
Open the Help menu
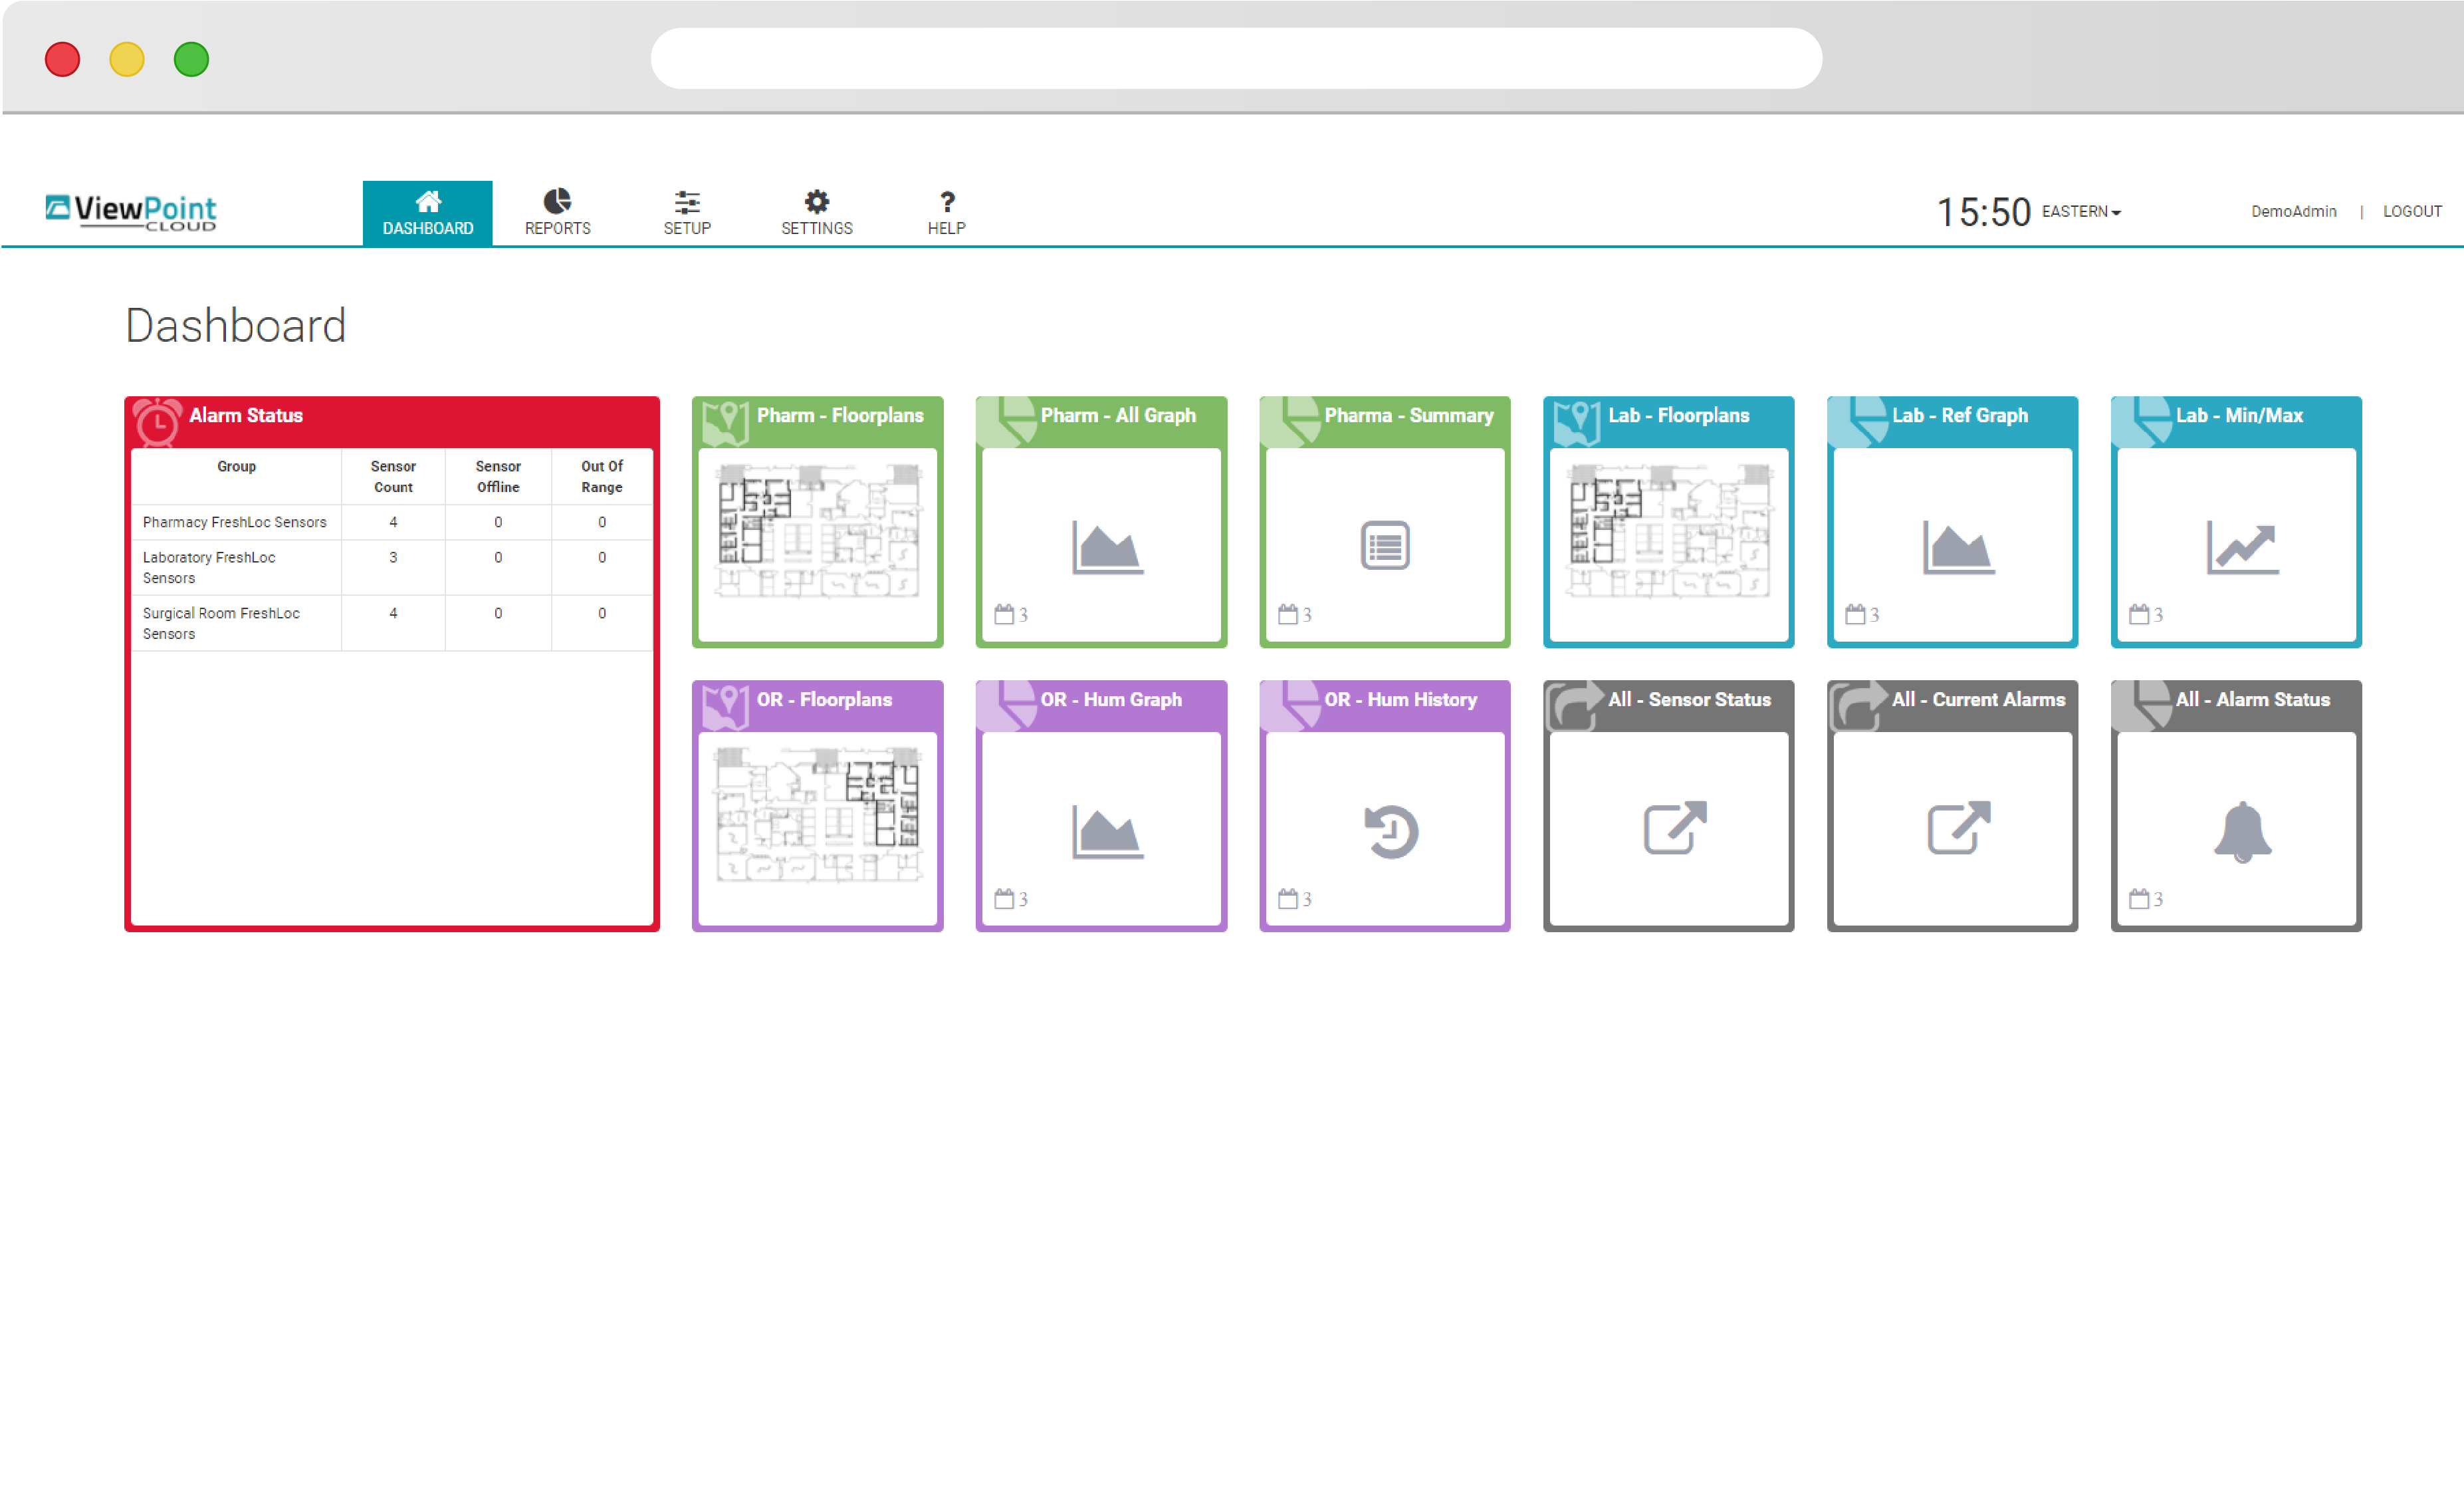[x=946, y=213]
